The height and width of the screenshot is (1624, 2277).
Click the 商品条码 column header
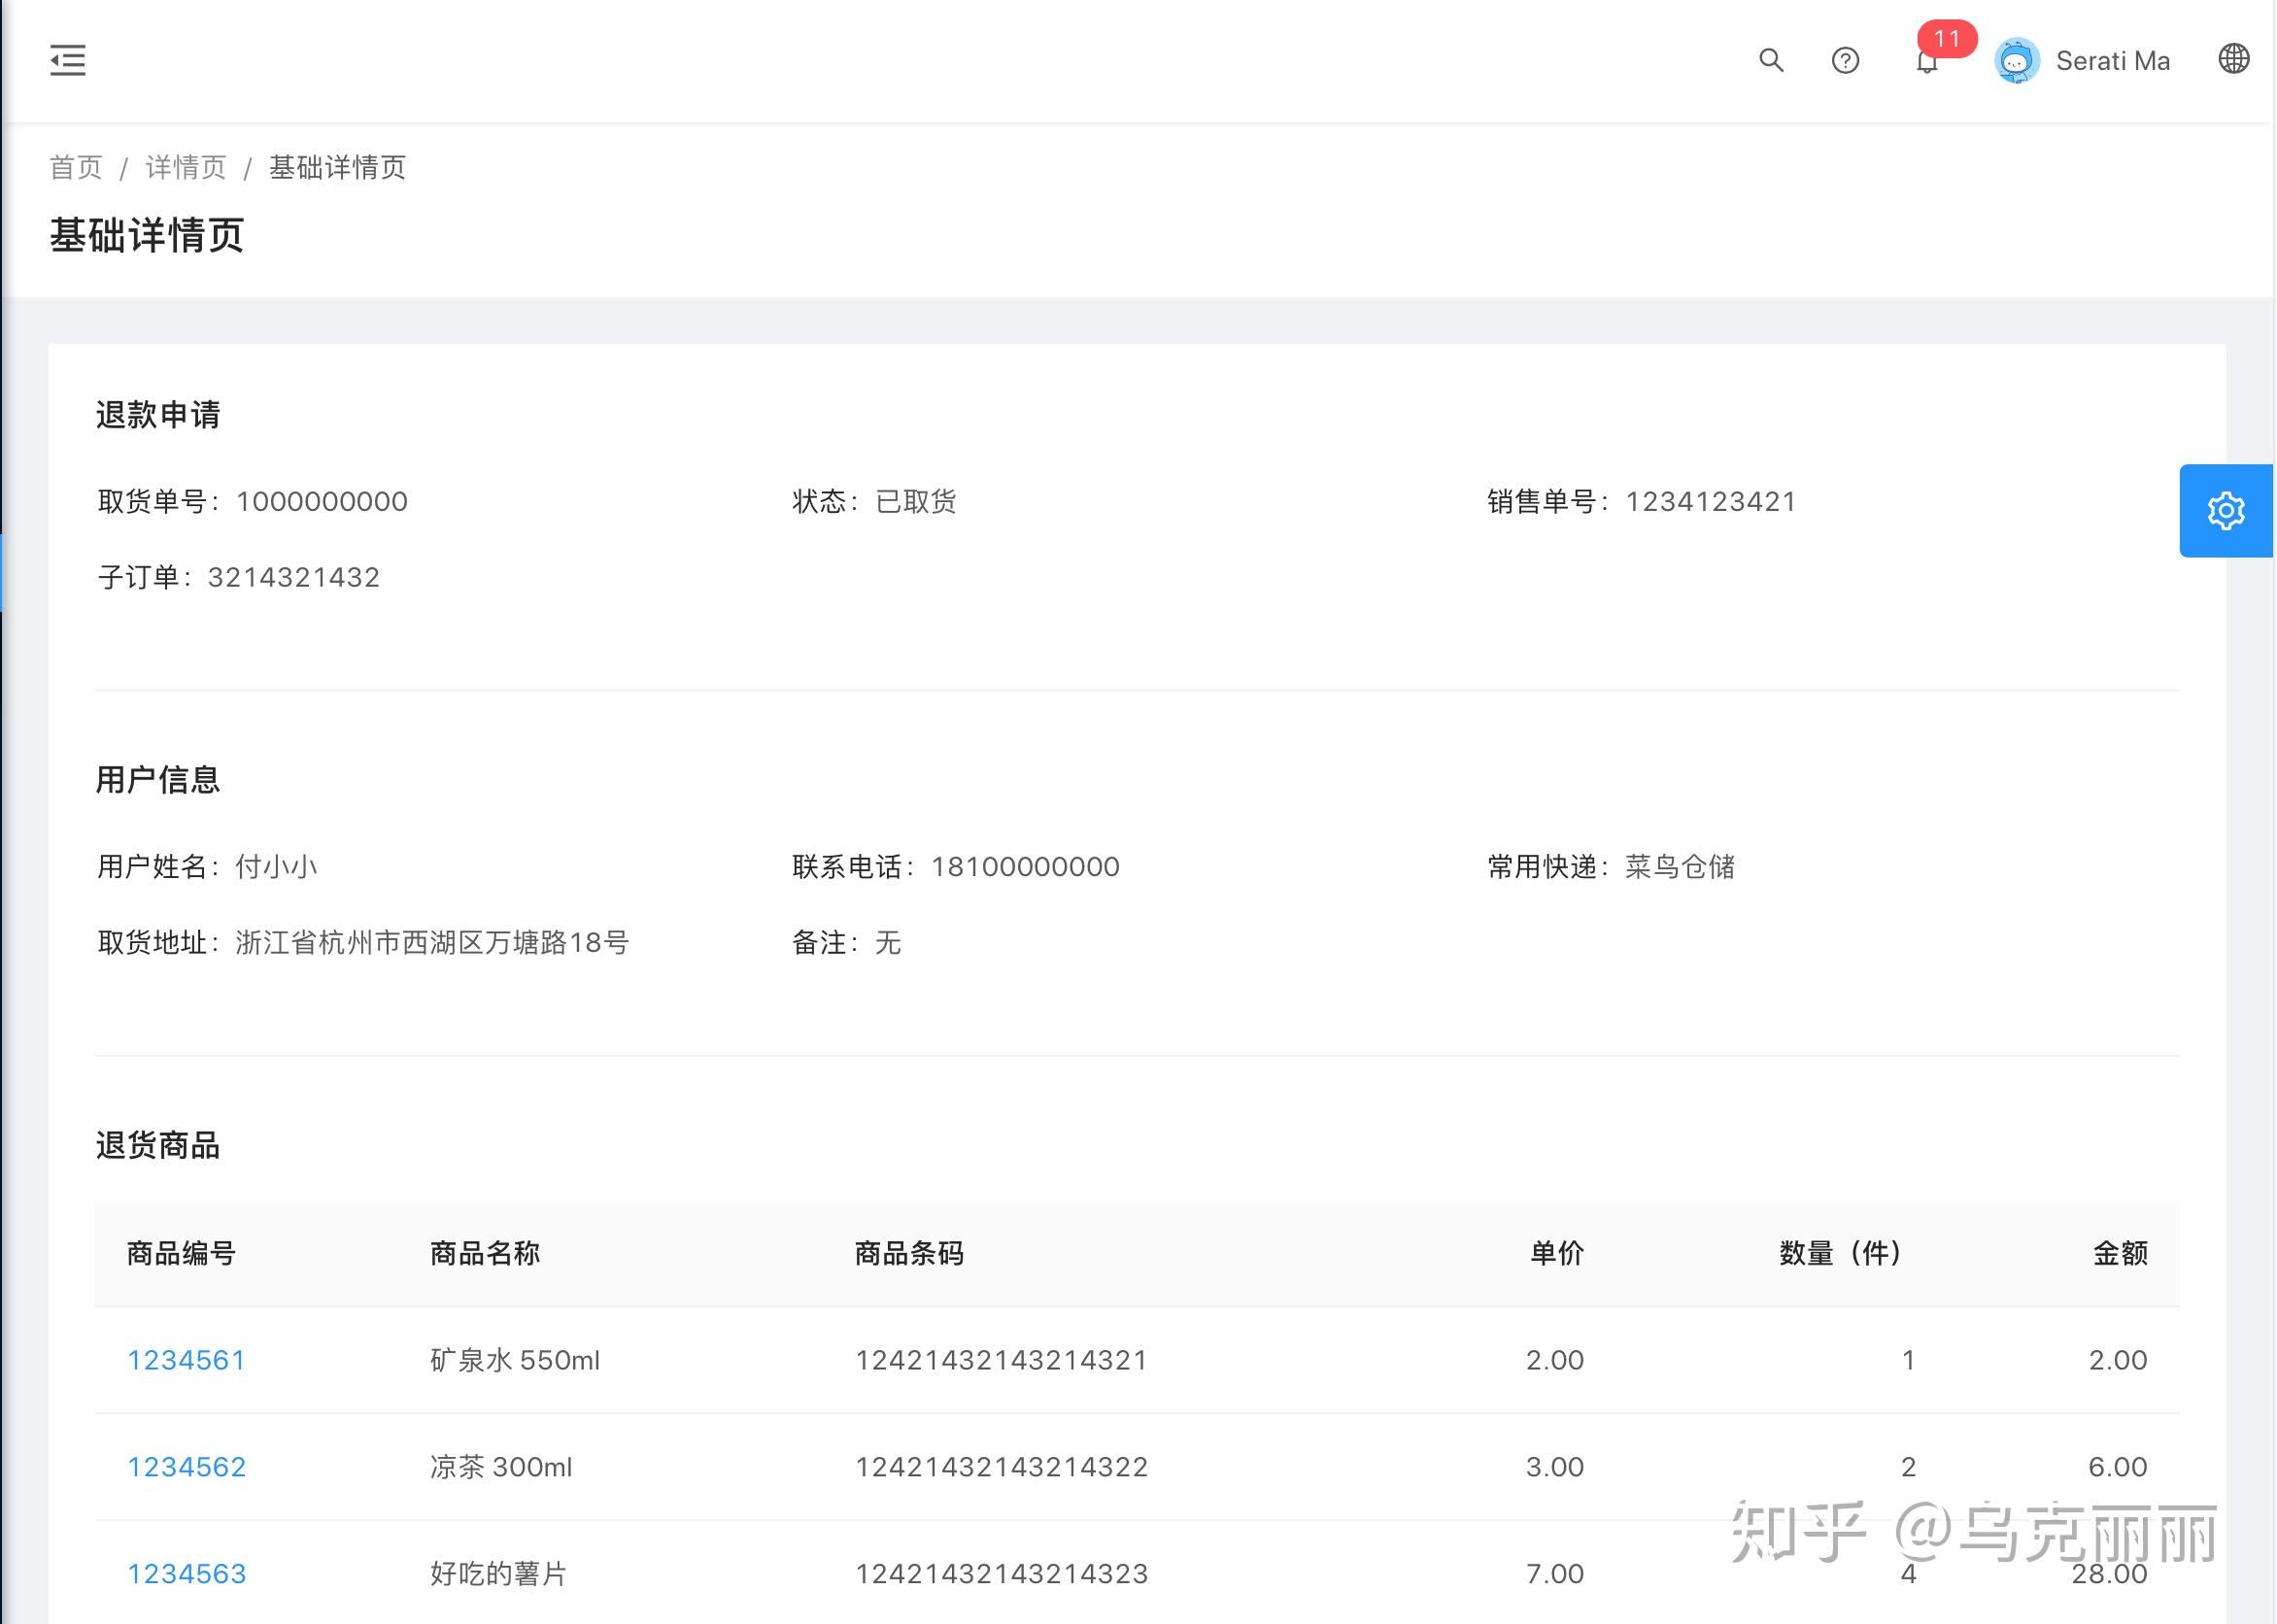[909, 1253]
